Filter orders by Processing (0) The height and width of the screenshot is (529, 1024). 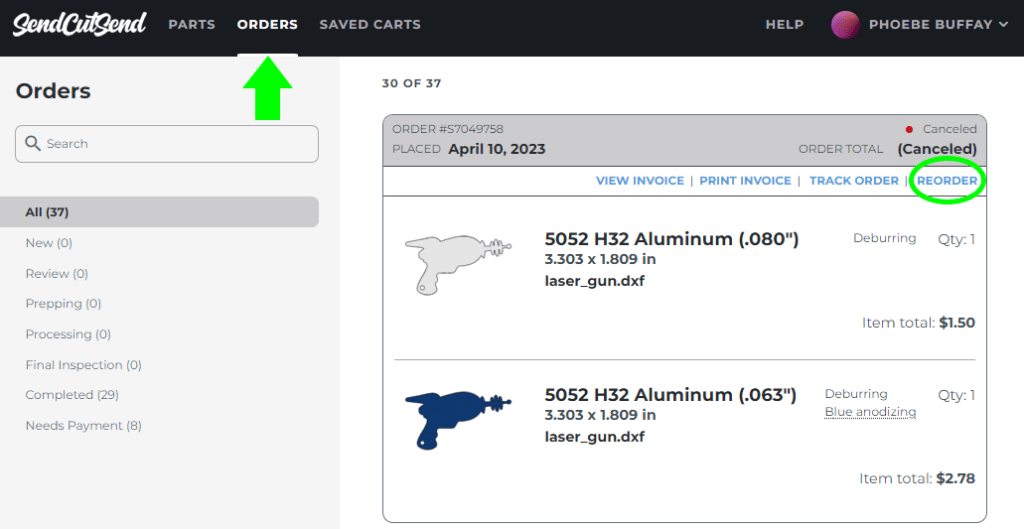(x=68, y=334)
